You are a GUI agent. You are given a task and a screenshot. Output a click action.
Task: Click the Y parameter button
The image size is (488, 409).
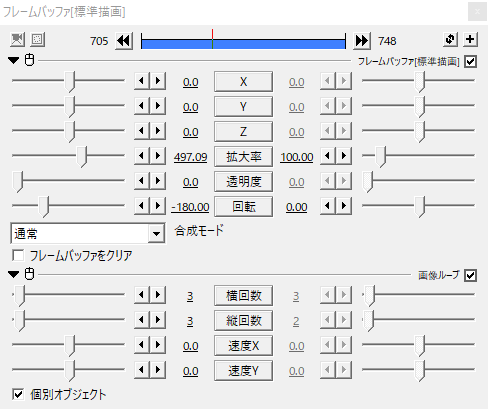coord(243,107)
